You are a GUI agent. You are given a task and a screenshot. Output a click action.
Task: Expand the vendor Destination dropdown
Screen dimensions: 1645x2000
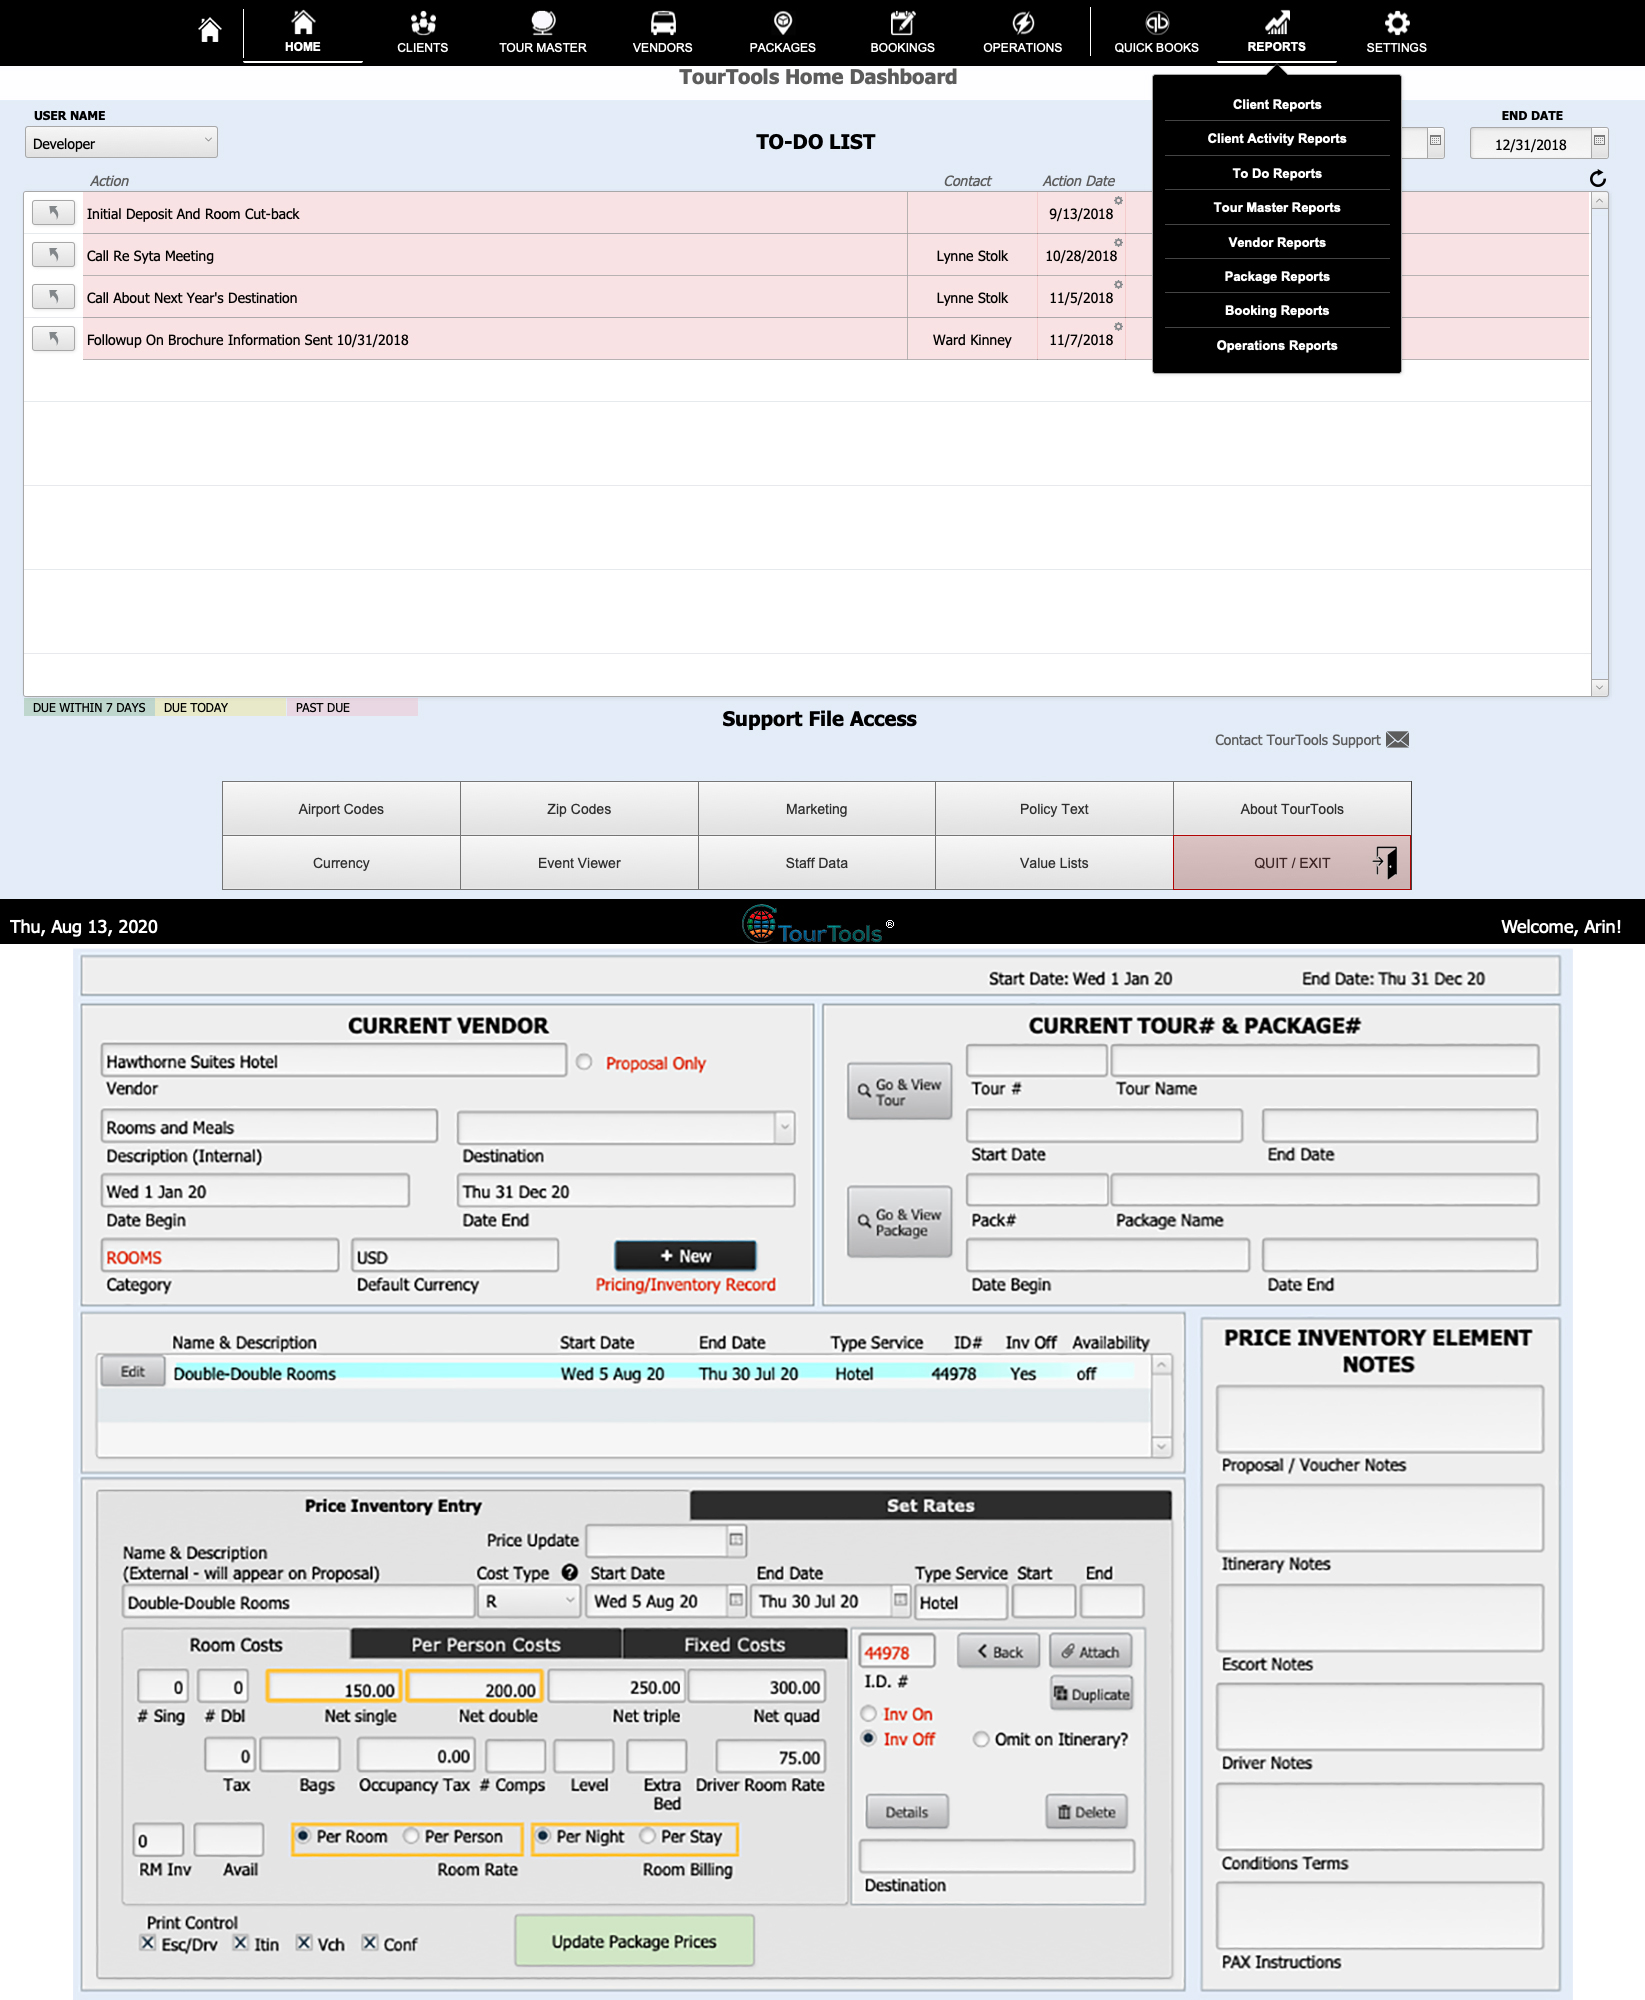pyautogui.click(x=785, y=1127)
